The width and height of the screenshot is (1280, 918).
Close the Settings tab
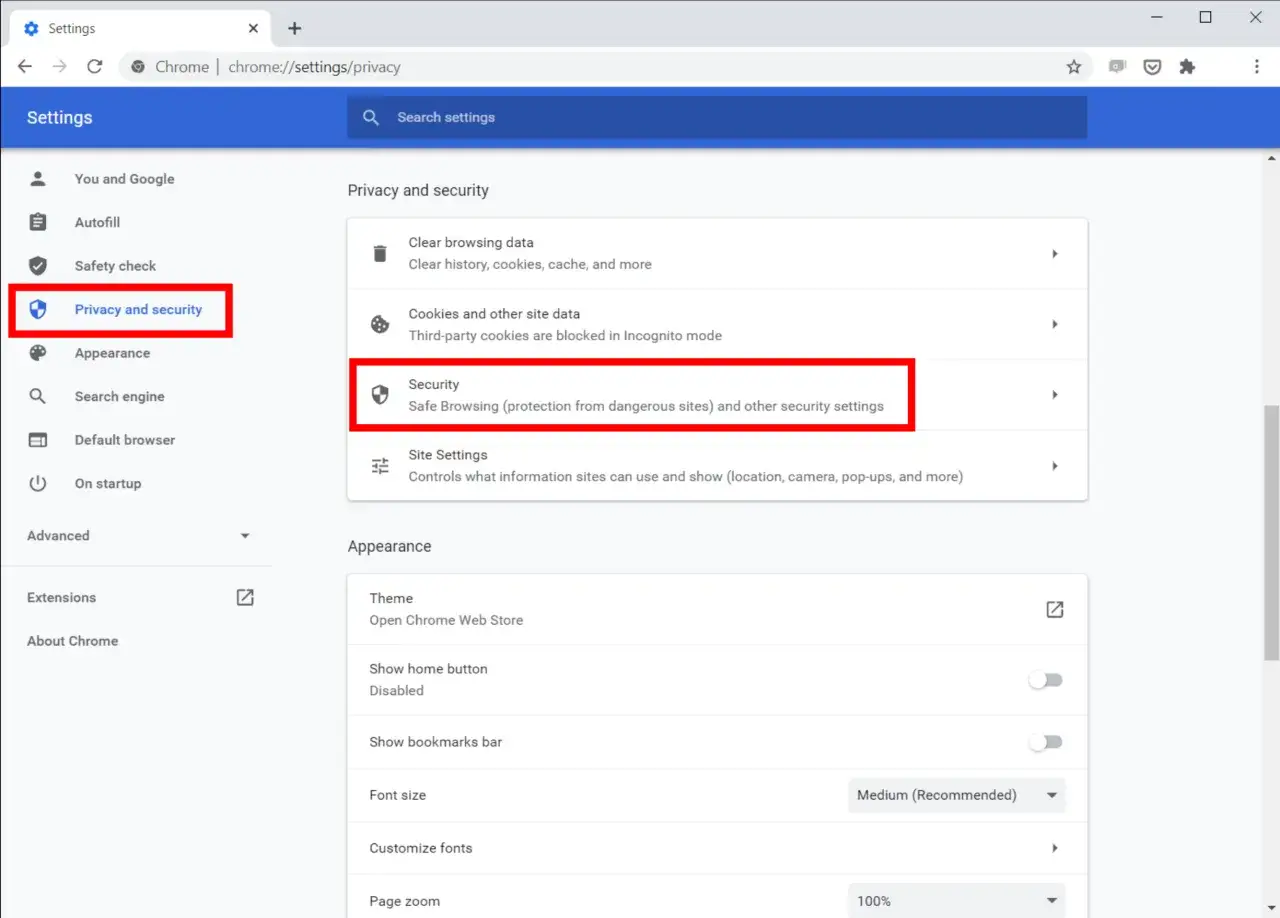[x=252, y=28]
